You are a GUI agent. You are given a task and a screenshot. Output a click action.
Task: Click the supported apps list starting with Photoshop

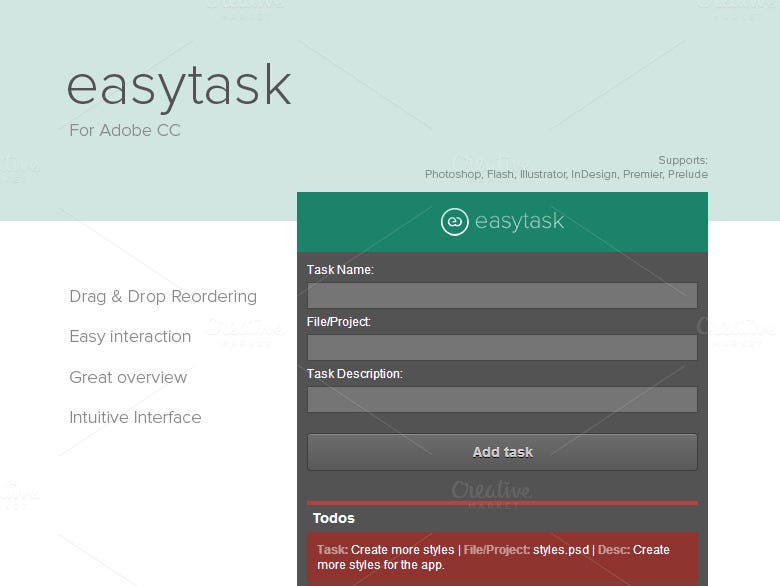(x=566, y=174)
